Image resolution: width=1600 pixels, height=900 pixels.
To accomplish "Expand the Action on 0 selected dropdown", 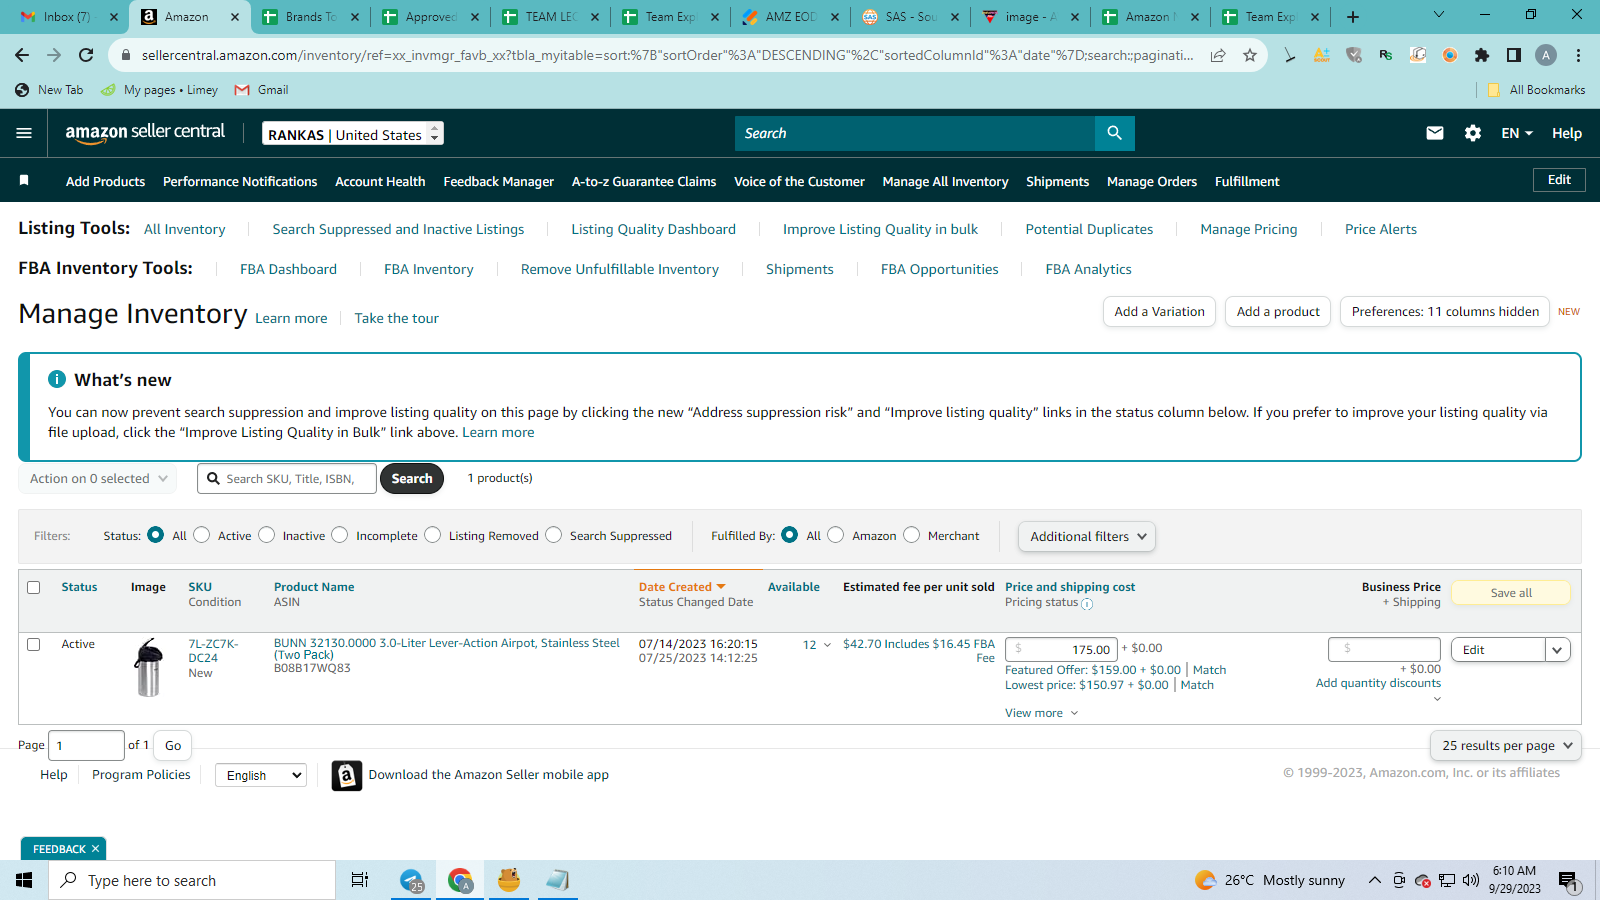I will (98, 479).
